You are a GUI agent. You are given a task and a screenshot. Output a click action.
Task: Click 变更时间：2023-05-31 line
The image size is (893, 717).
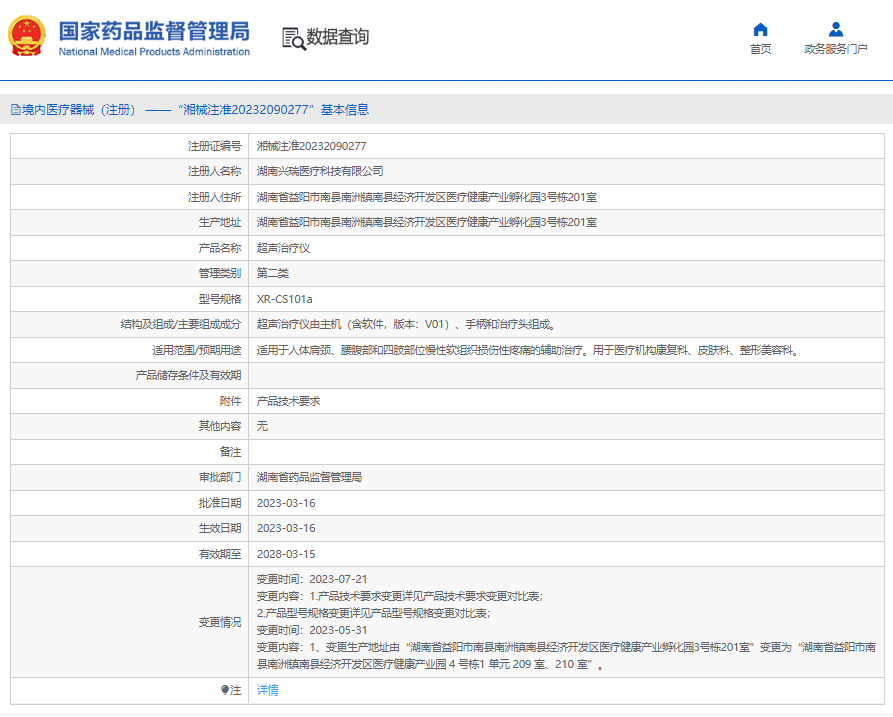(312, 630)
